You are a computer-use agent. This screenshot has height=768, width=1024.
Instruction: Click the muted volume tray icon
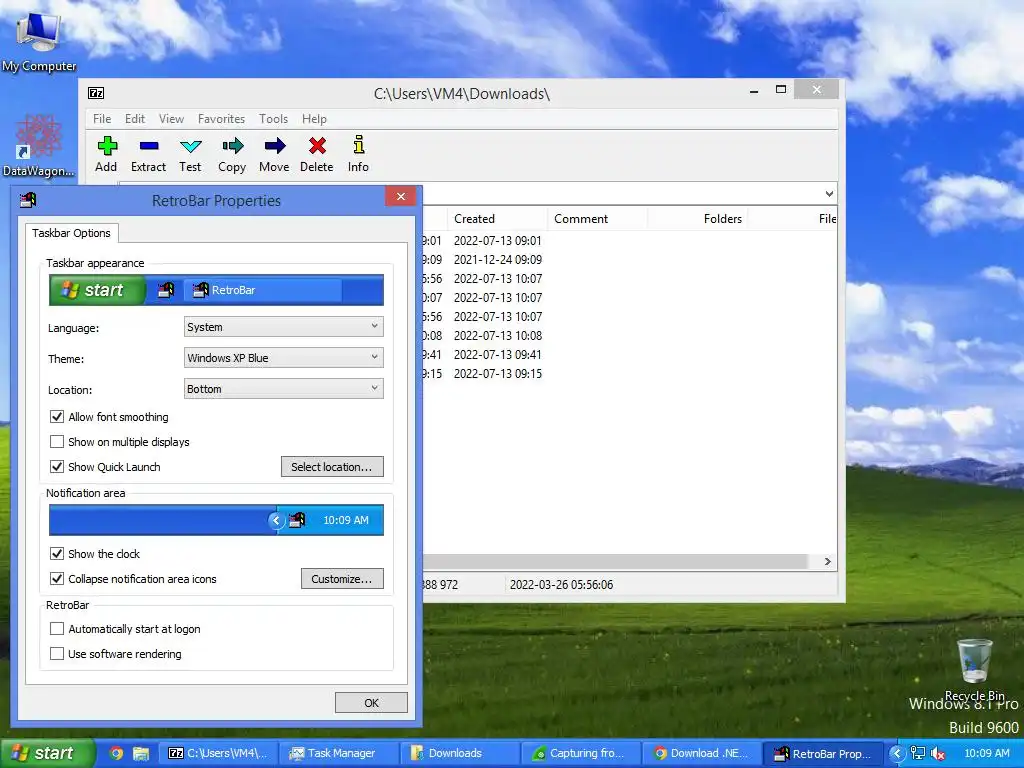tap(938, 753)
